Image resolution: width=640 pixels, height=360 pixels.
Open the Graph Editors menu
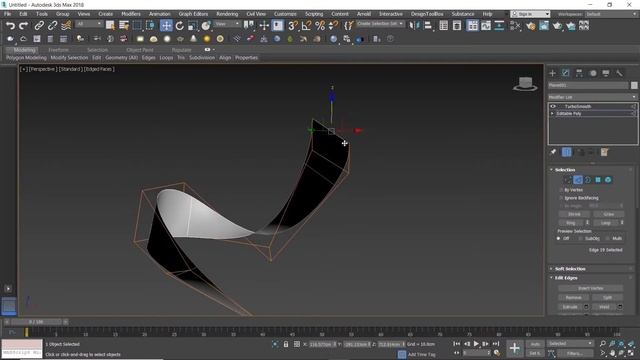(x=193, y=14)
